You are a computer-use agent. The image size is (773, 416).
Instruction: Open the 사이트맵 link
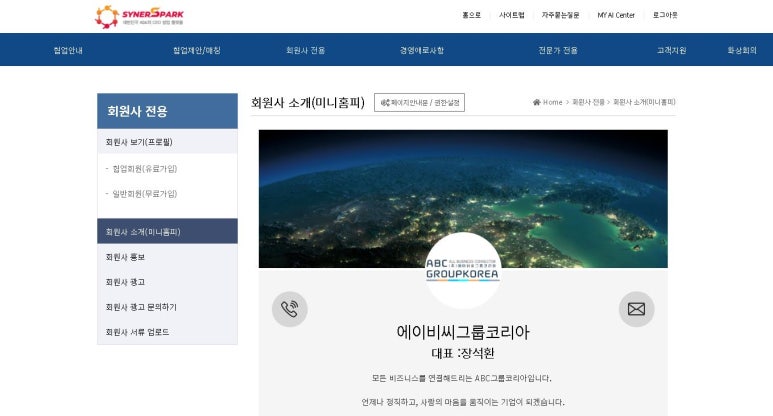[x=512, y=15]
